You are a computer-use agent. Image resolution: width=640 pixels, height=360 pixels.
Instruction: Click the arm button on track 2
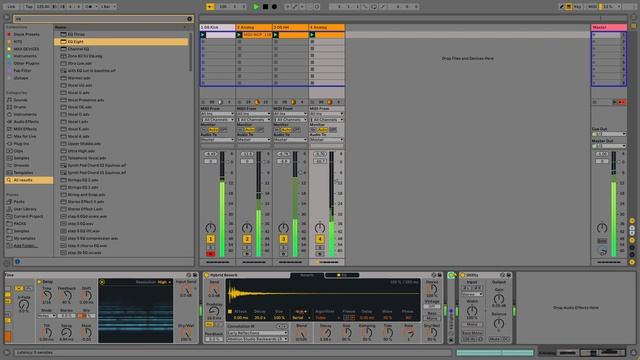pyautogui.click(x=247, y=254)
